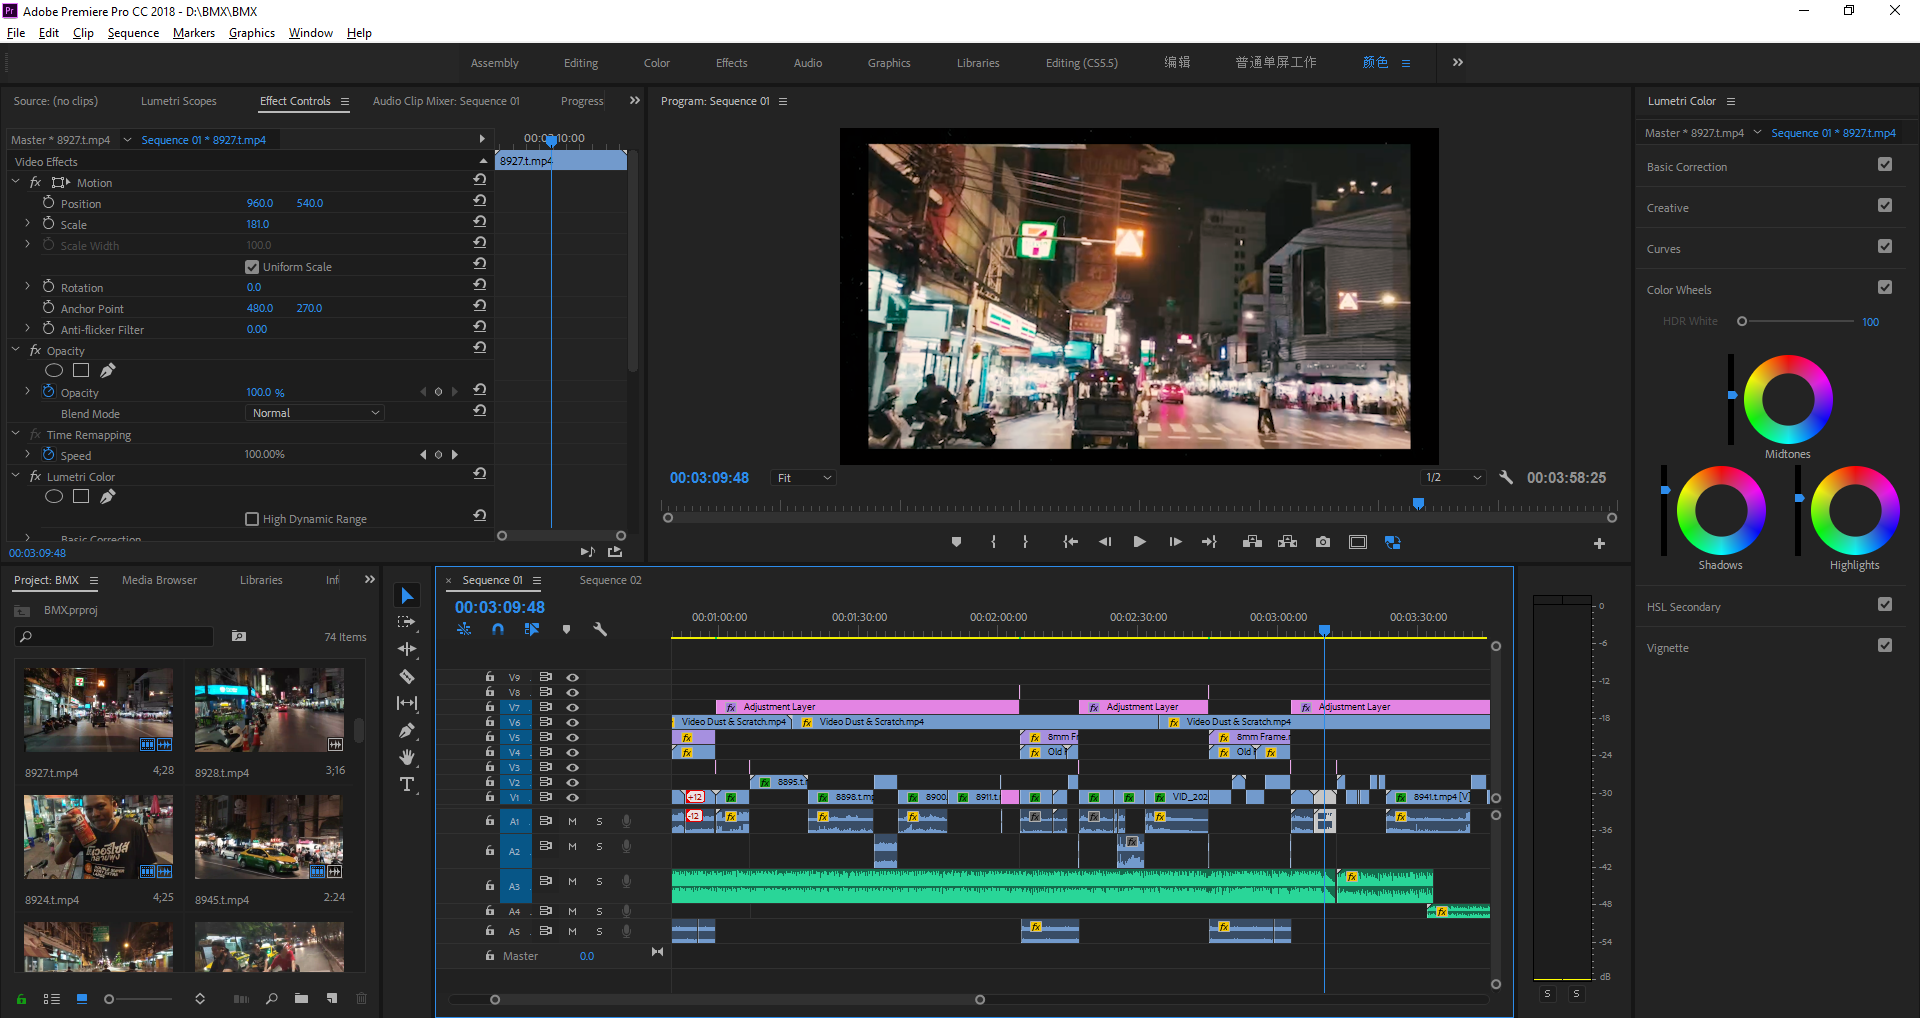Choose the Pen tool in the tools panel

pos(407,730)
